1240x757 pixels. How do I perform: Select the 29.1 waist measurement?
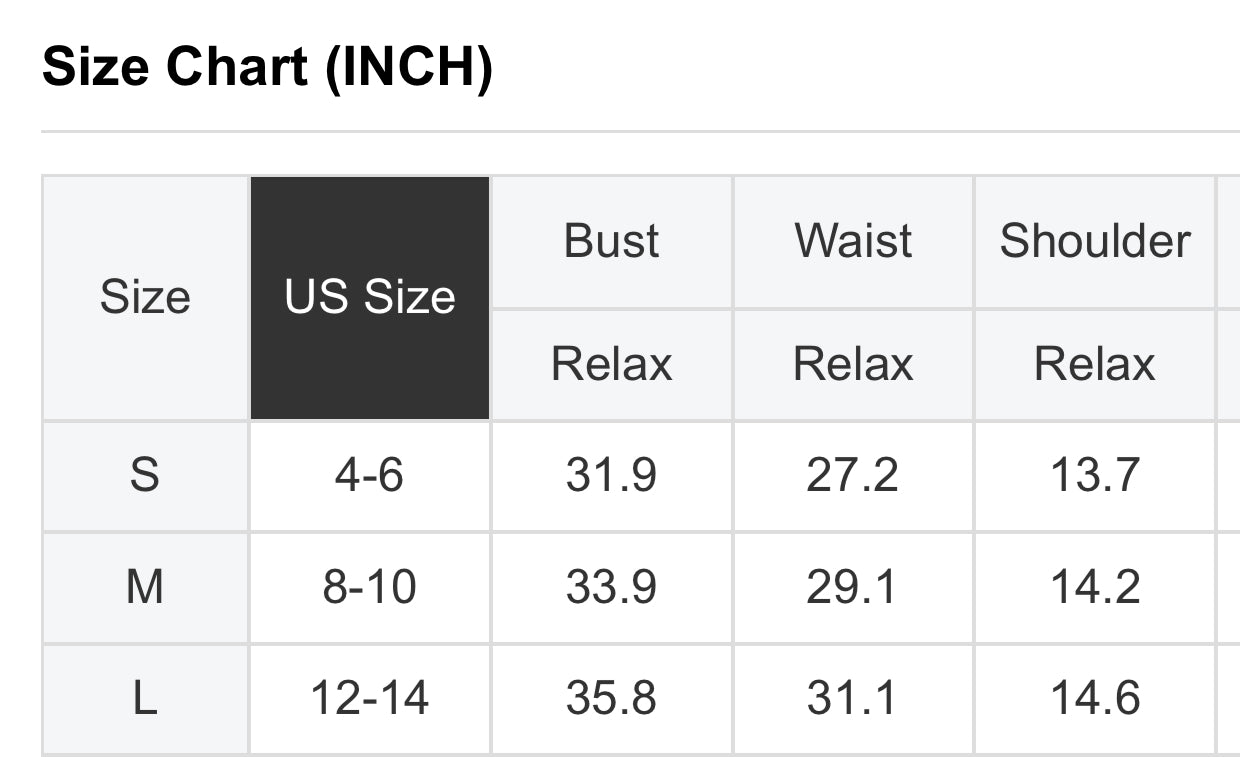pyautogui.click(x=853, y=587)
